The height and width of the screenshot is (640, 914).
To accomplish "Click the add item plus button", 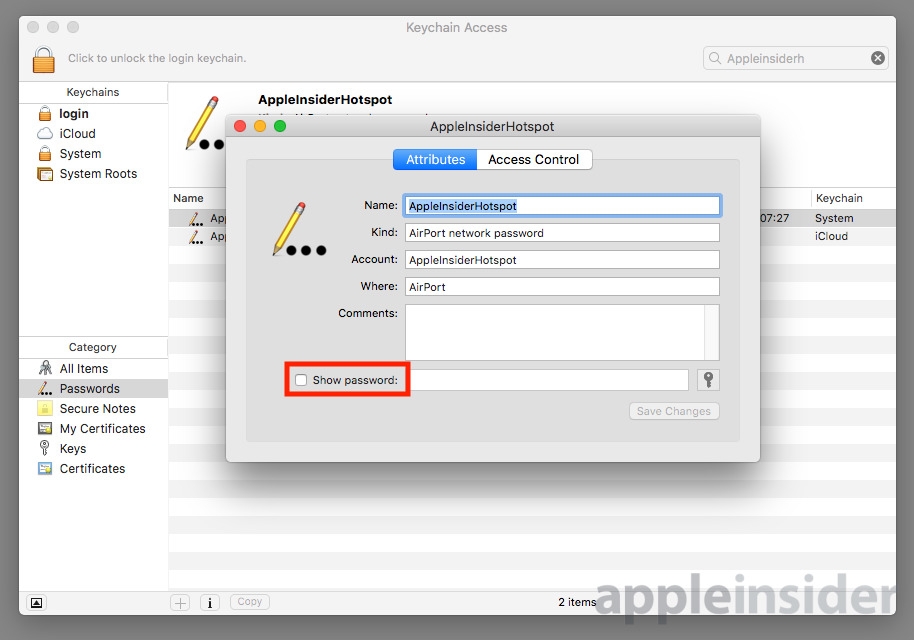I will (180, 602).
